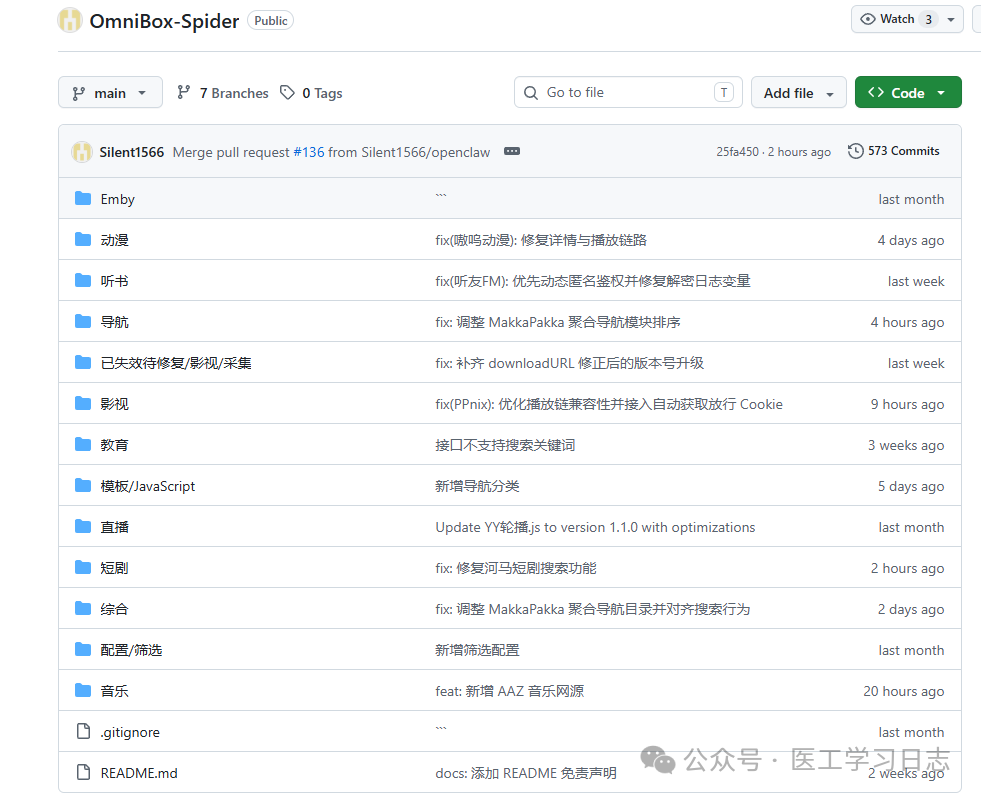Click the file icon beside README.md
Viewport: 981px width, 798px height.
click(82, 772)
